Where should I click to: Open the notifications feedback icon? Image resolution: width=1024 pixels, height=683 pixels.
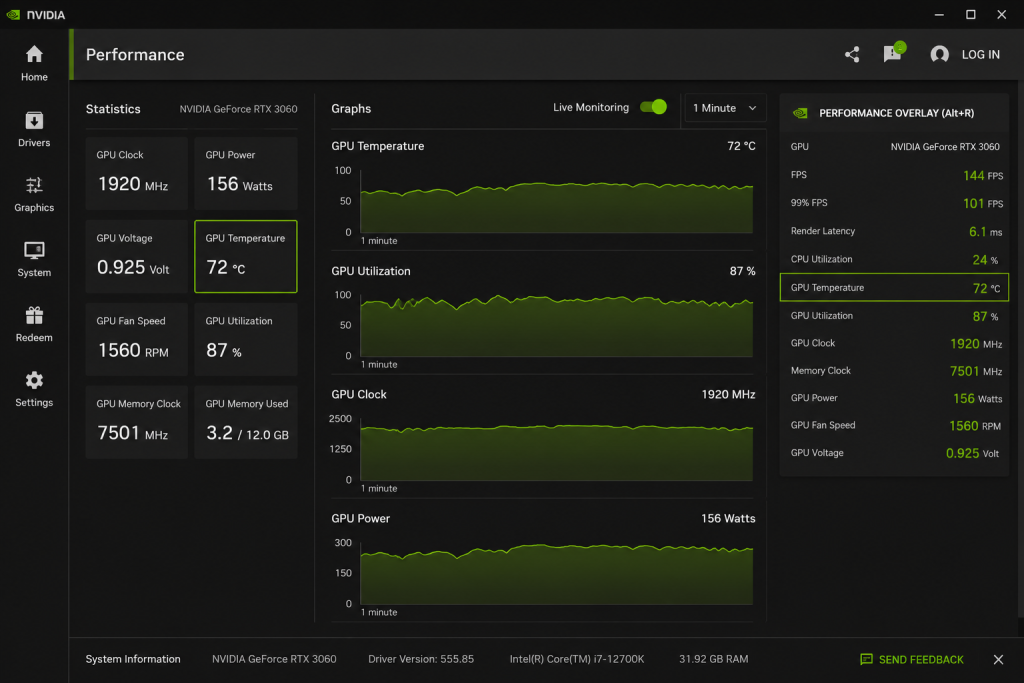click(x=893, y=53)
